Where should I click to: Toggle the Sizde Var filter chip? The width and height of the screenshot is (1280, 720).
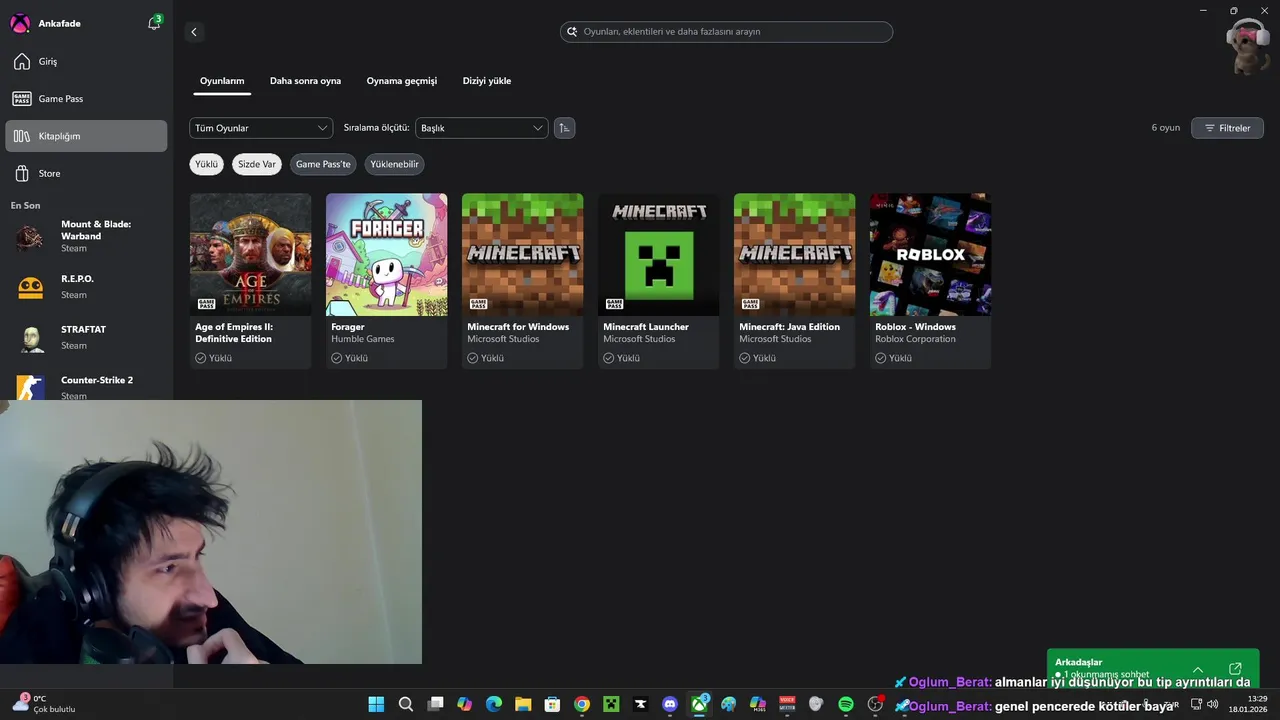[257, 164]
